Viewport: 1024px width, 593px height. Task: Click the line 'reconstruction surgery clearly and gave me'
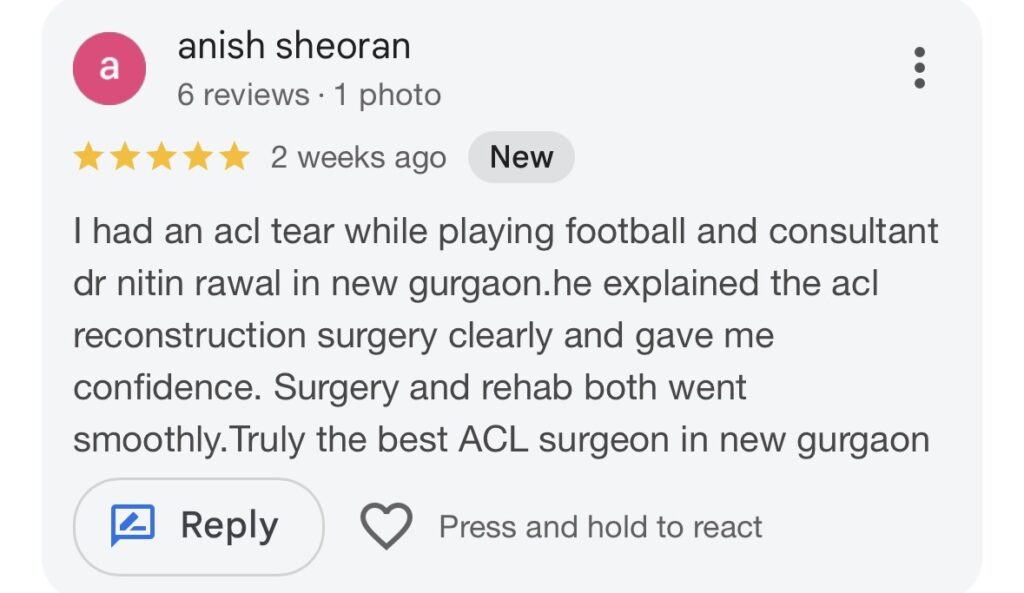coord(423,336)
